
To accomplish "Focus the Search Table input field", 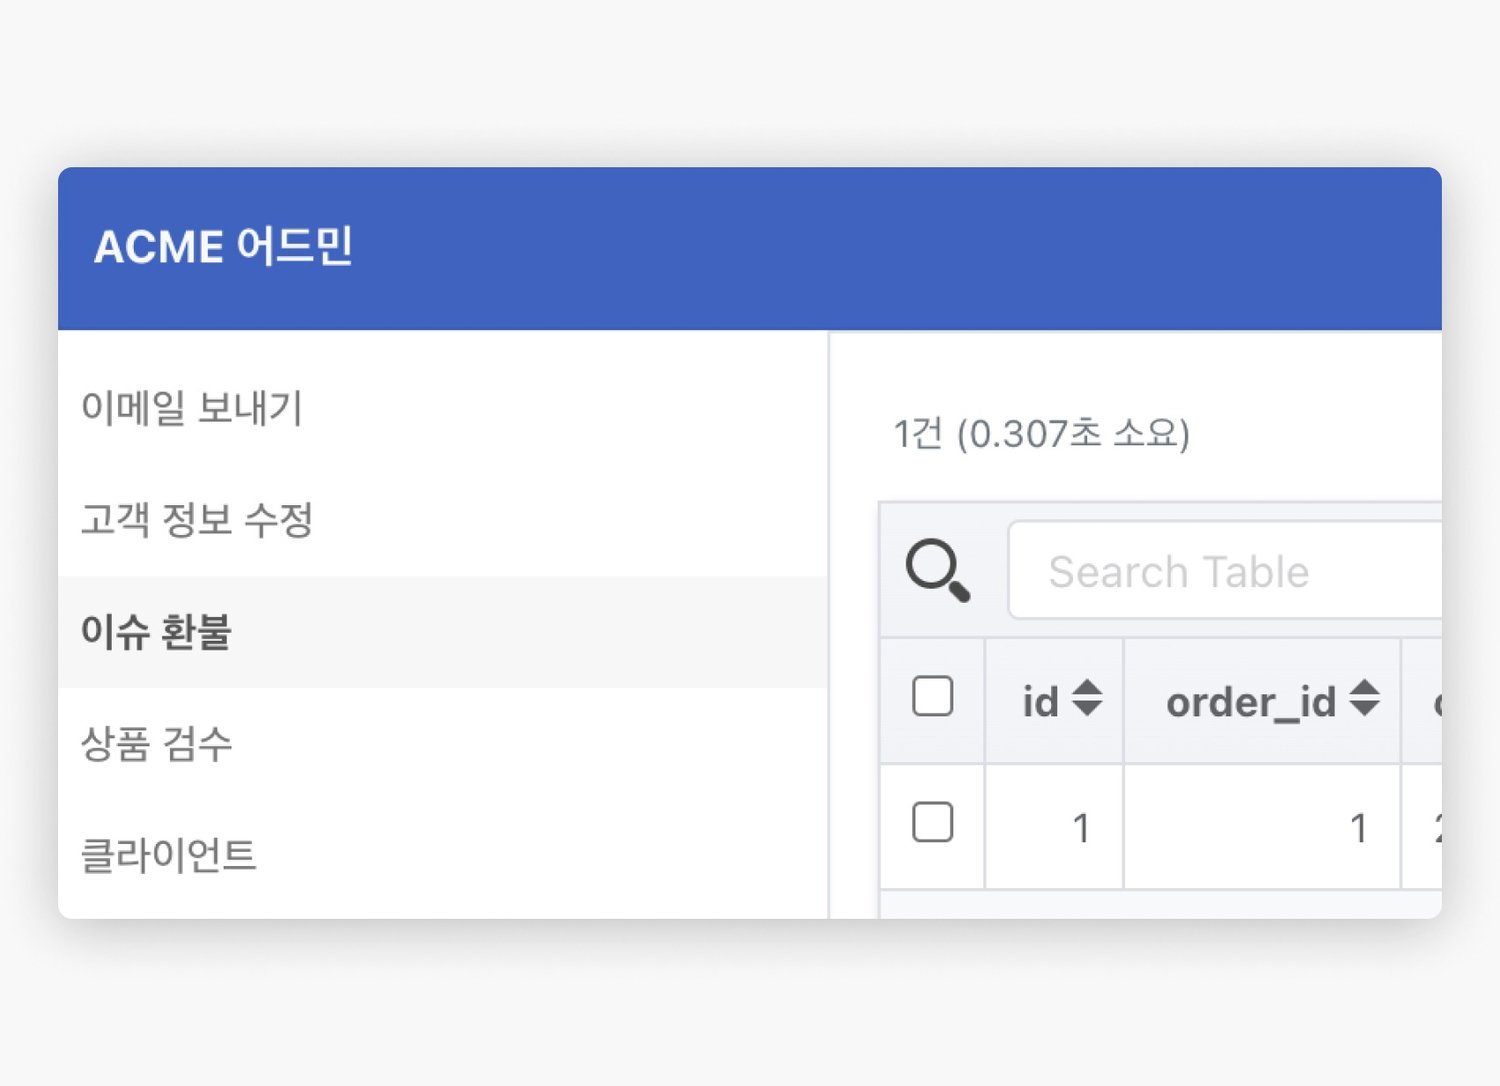I will [x=1225, y=572].
